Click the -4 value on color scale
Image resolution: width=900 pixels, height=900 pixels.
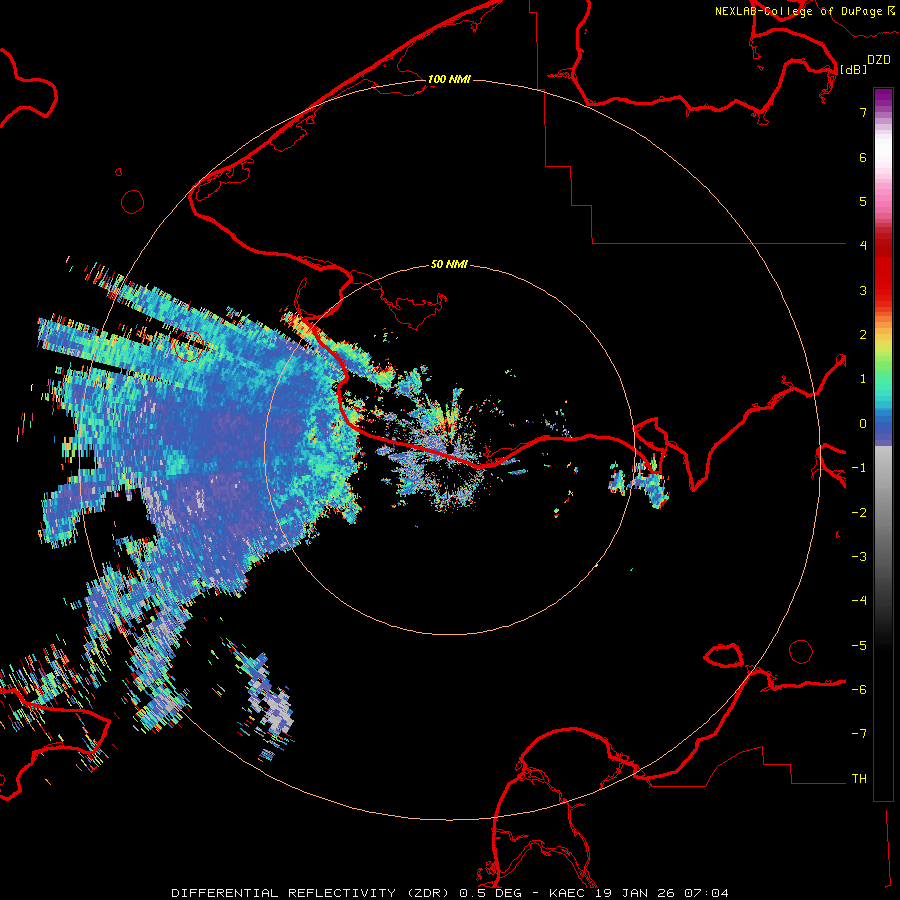click(859, 601)
